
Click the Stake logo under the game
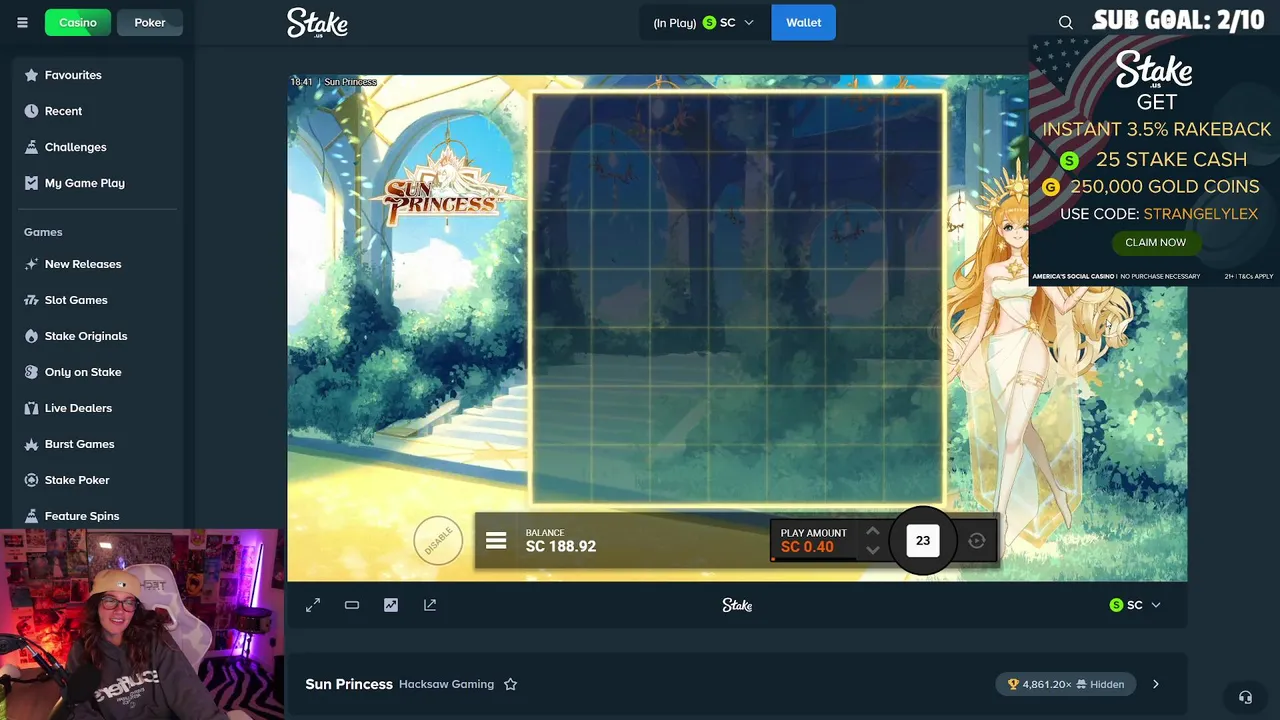737,605
